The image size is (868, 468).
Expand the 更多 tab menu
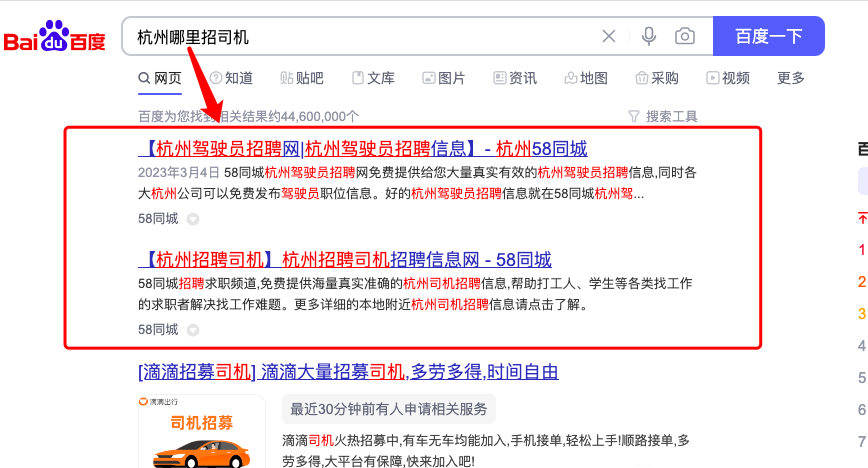tap(790, 78)
